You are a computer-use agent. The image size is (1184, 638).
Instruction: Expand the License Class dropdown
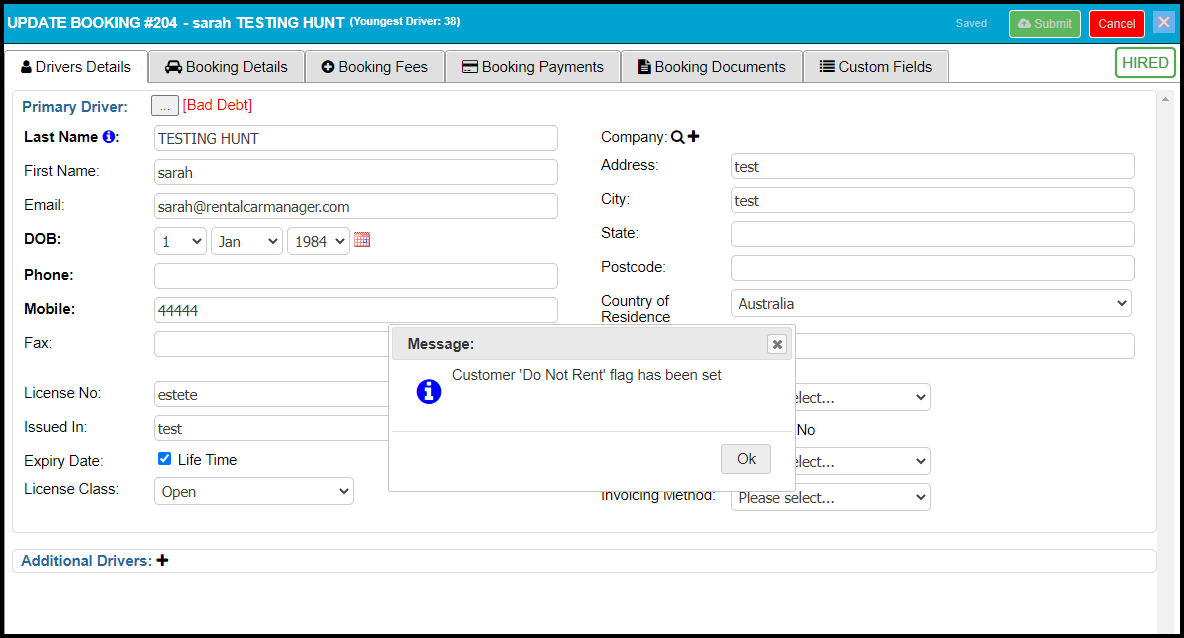tap(254, 491)
